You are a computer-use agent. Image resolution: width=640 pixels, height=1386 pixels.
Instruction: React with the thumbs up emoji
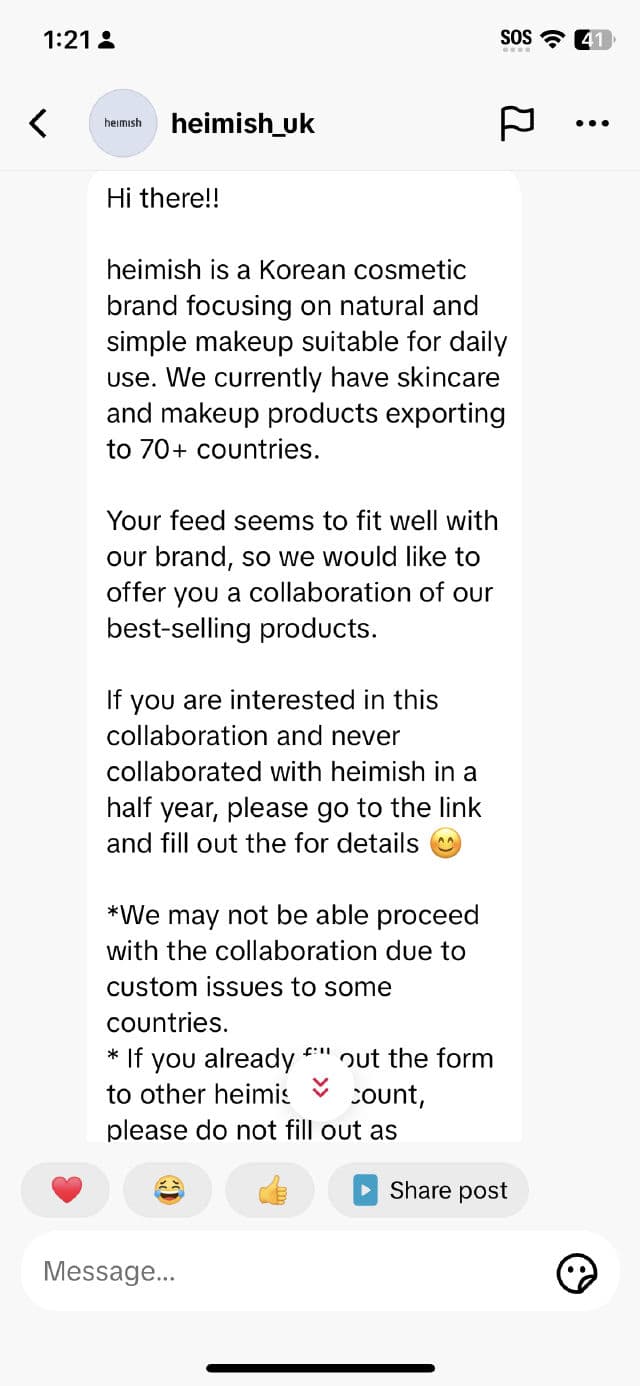point(271,1190)
